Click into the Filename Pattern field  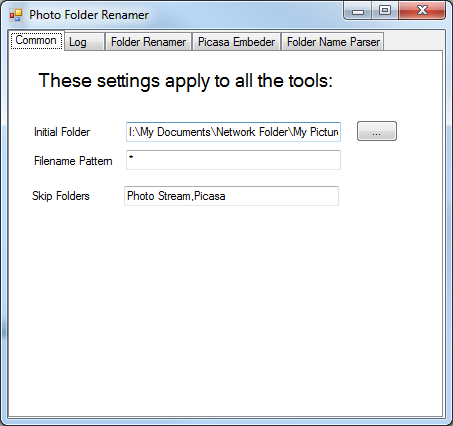coord(233,160)
